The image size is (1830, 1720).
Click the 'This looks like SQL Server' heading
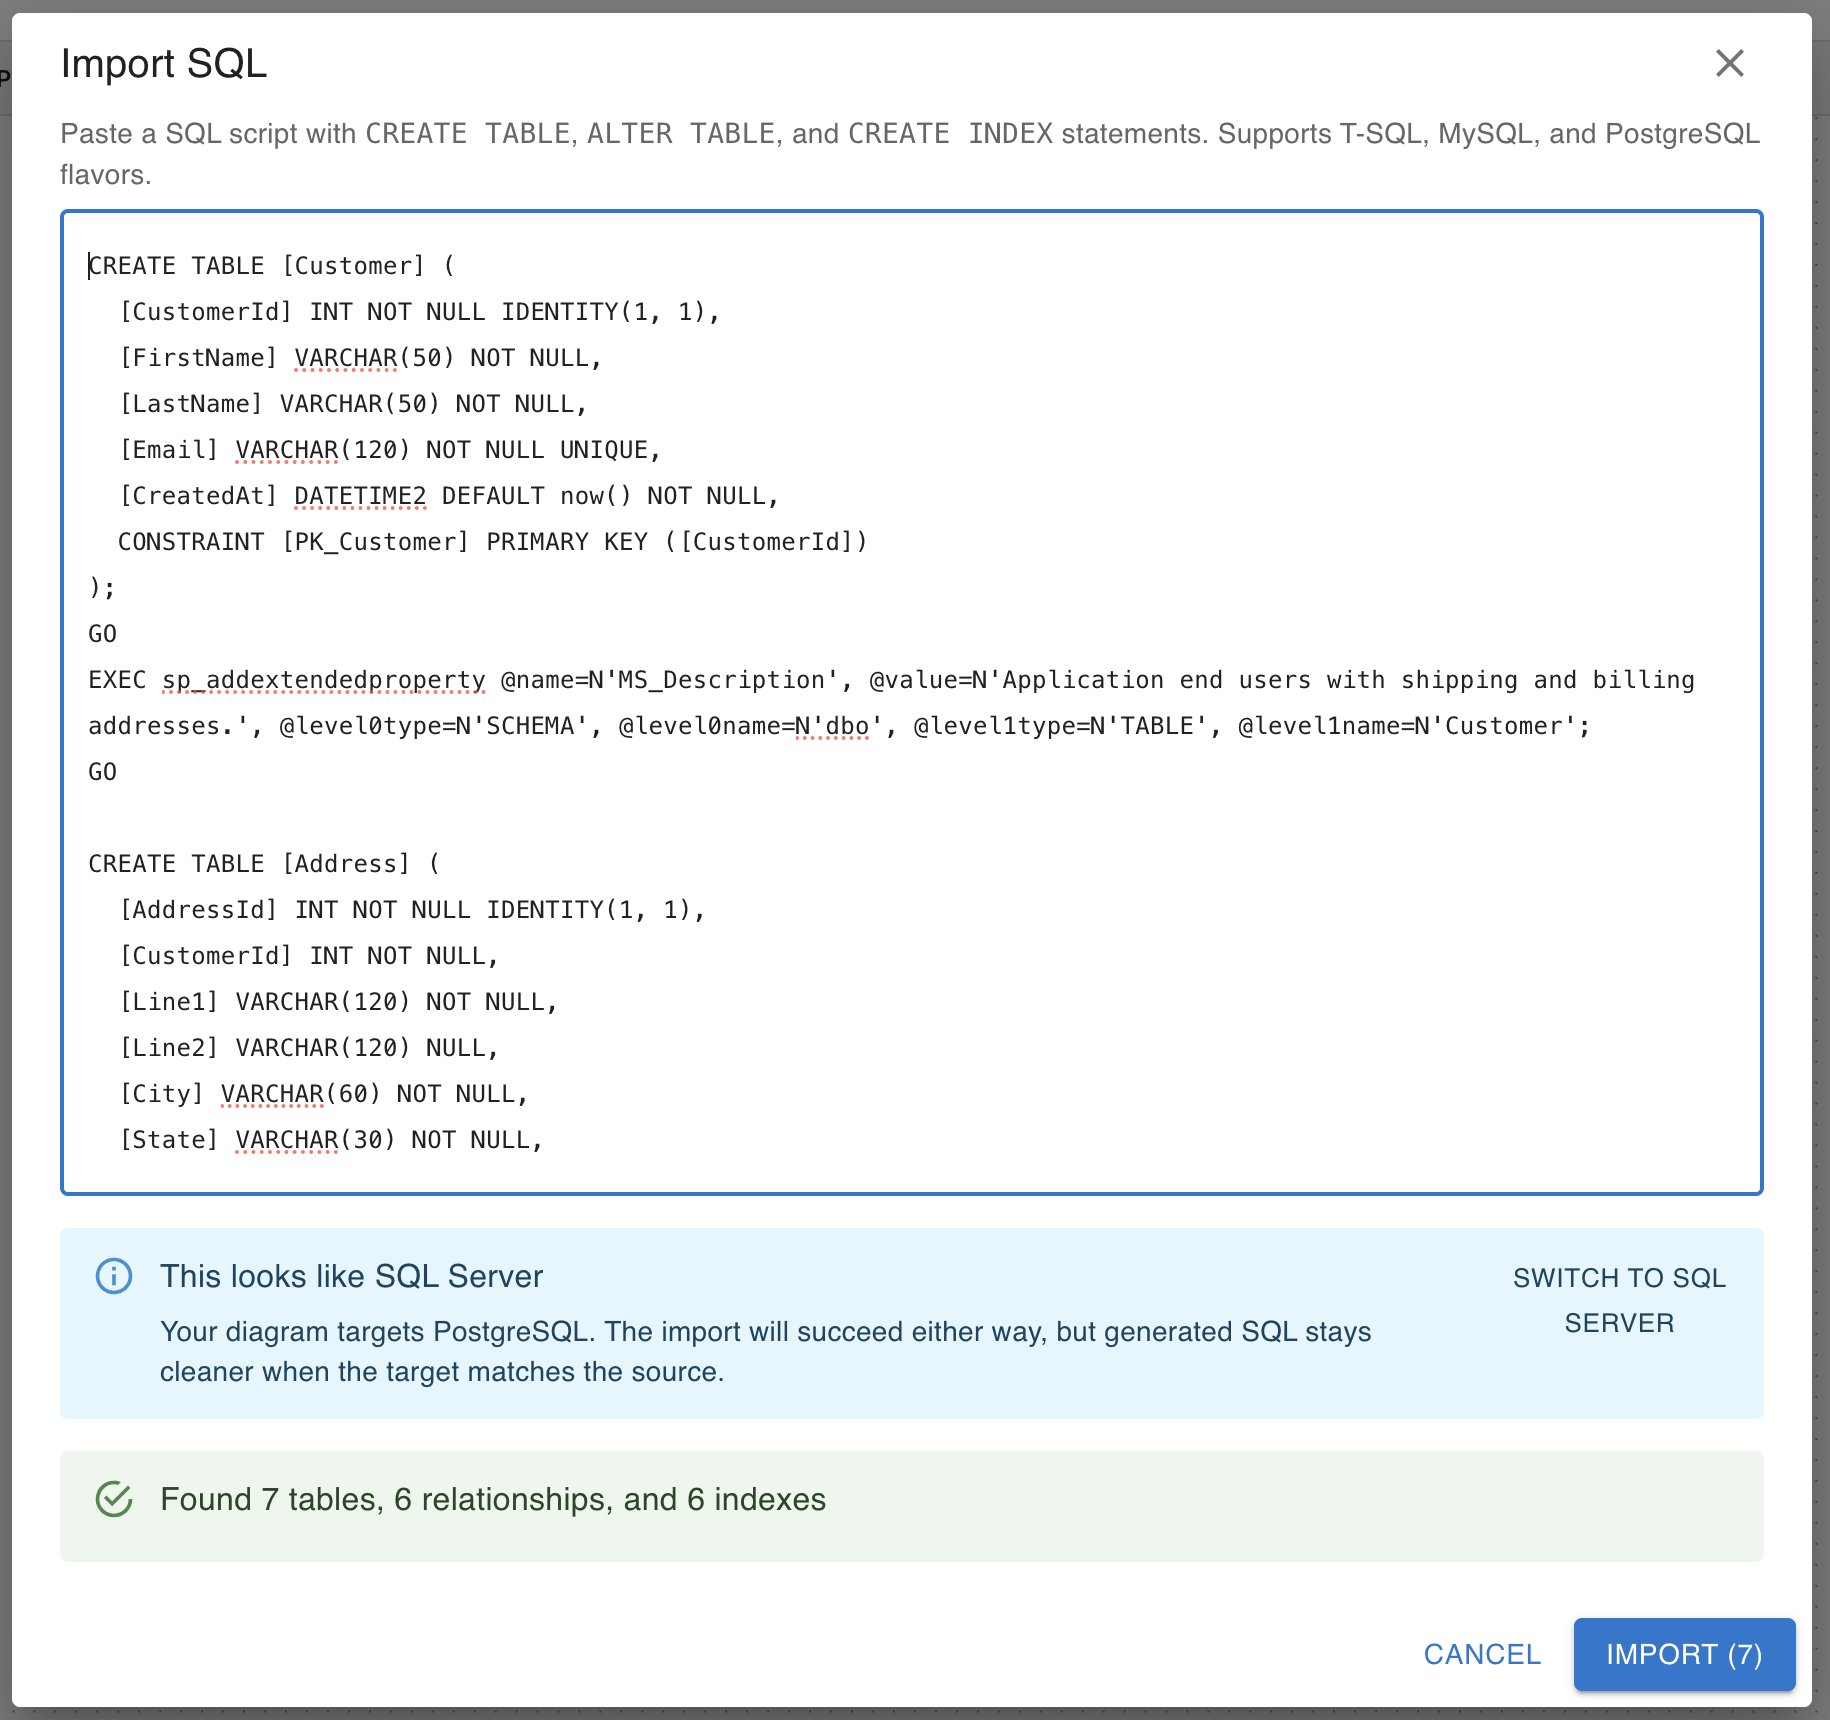(351, 1276)
